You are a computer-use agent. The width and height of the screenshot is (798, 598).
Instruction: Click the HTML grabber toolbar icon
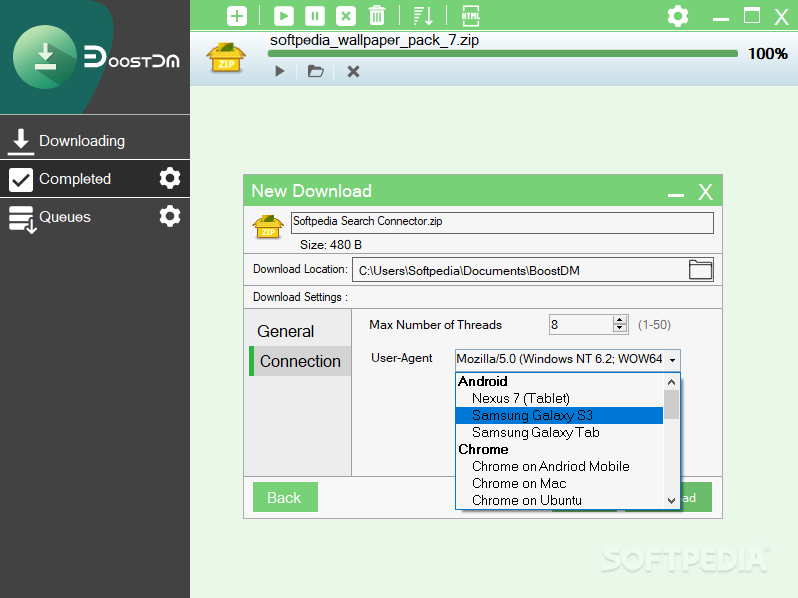pyautogui.click(x=470, y=16)
